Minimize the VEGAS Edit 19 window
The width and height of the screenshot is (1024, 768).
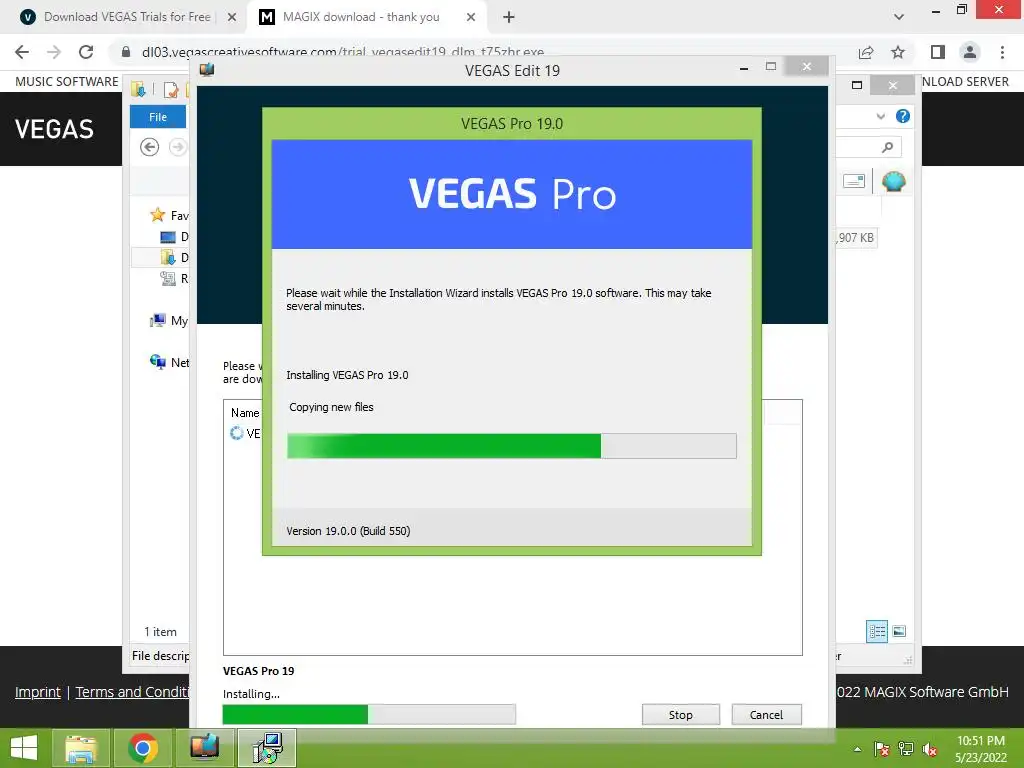pyautogui.click(x=744, y=67)
